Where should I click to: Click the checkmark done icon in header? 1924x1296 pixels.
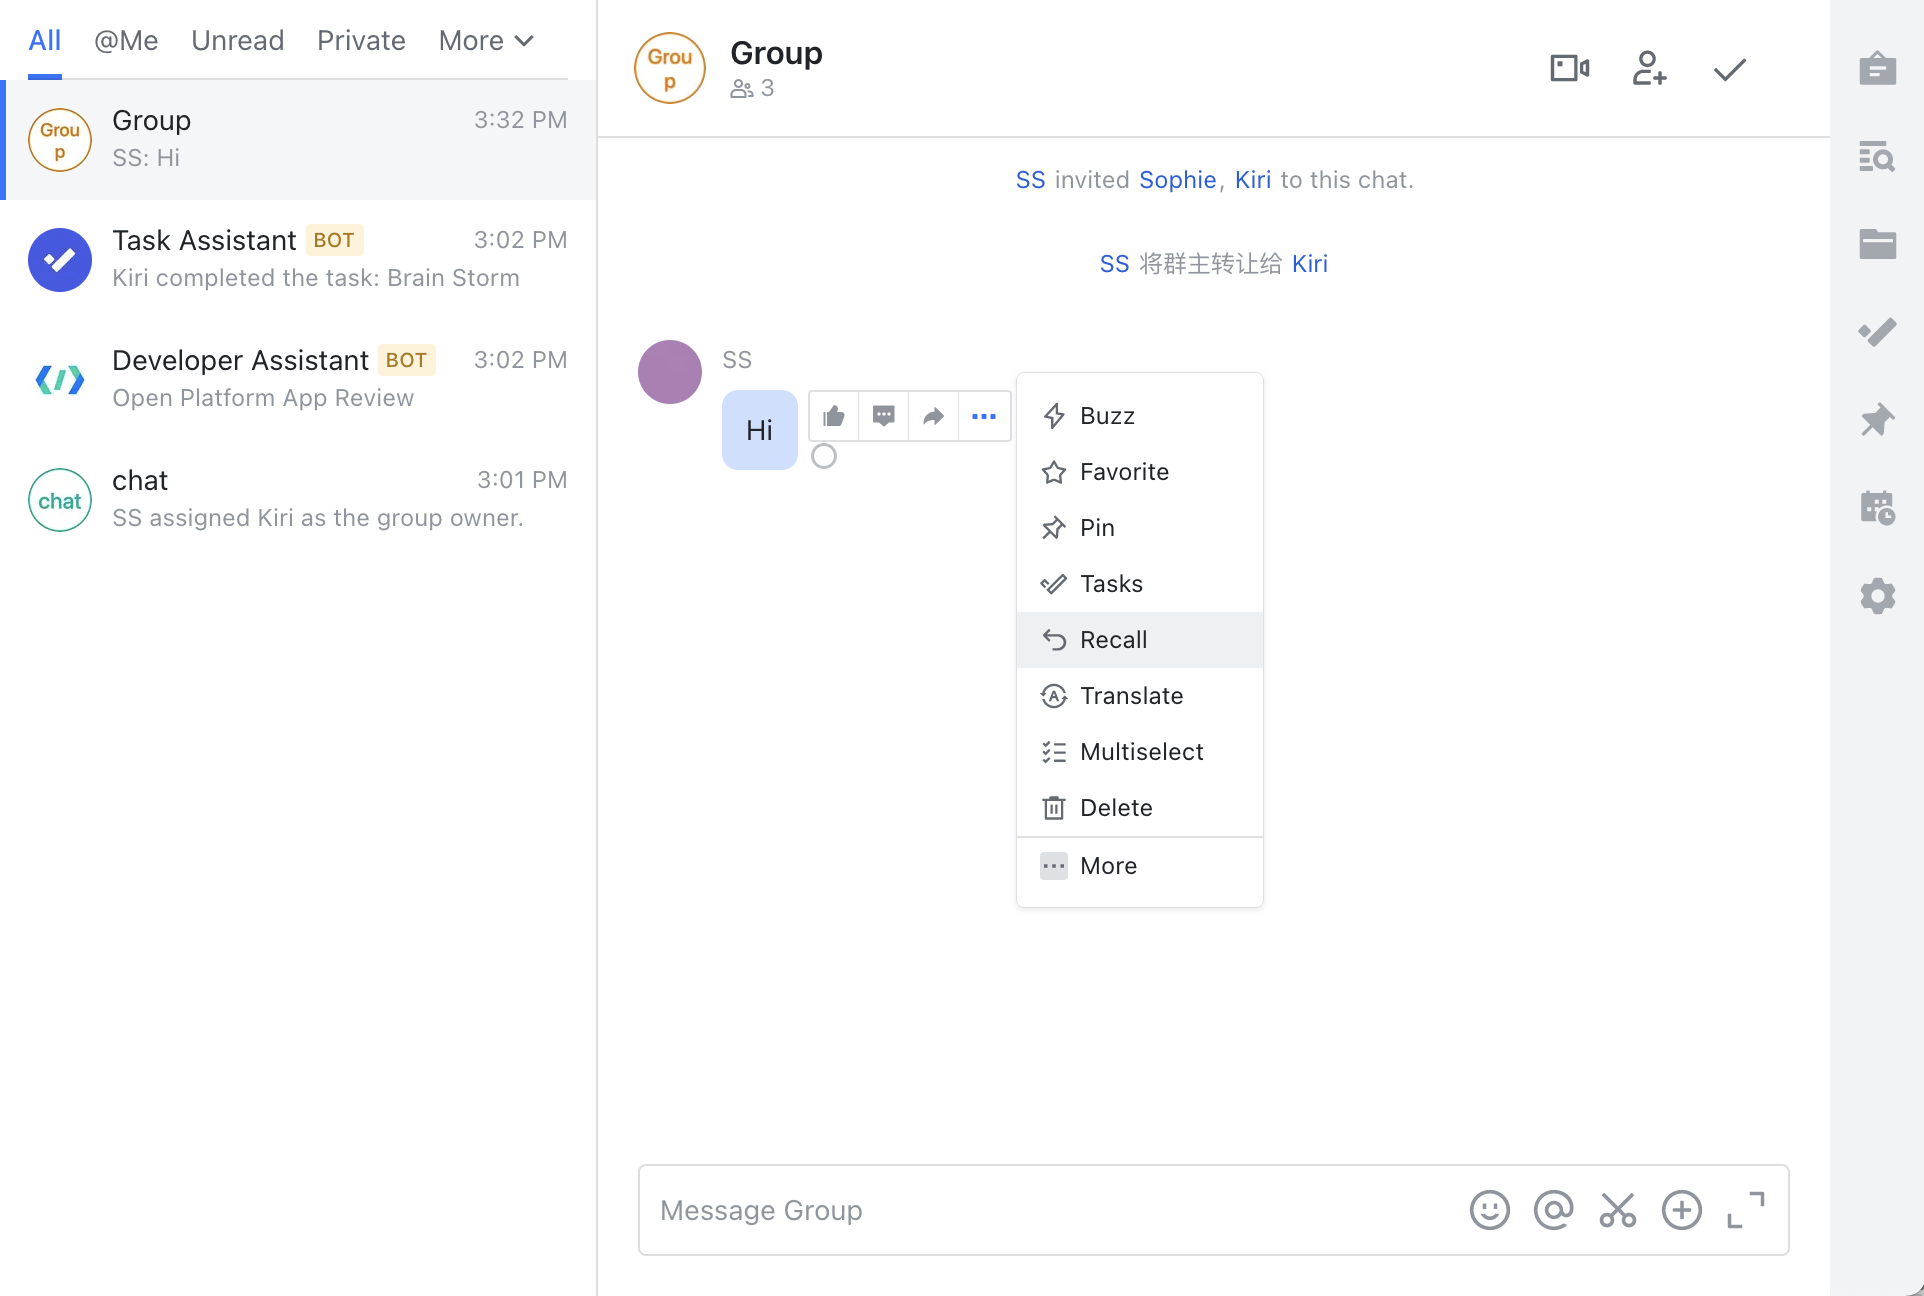click(1729, 69)
